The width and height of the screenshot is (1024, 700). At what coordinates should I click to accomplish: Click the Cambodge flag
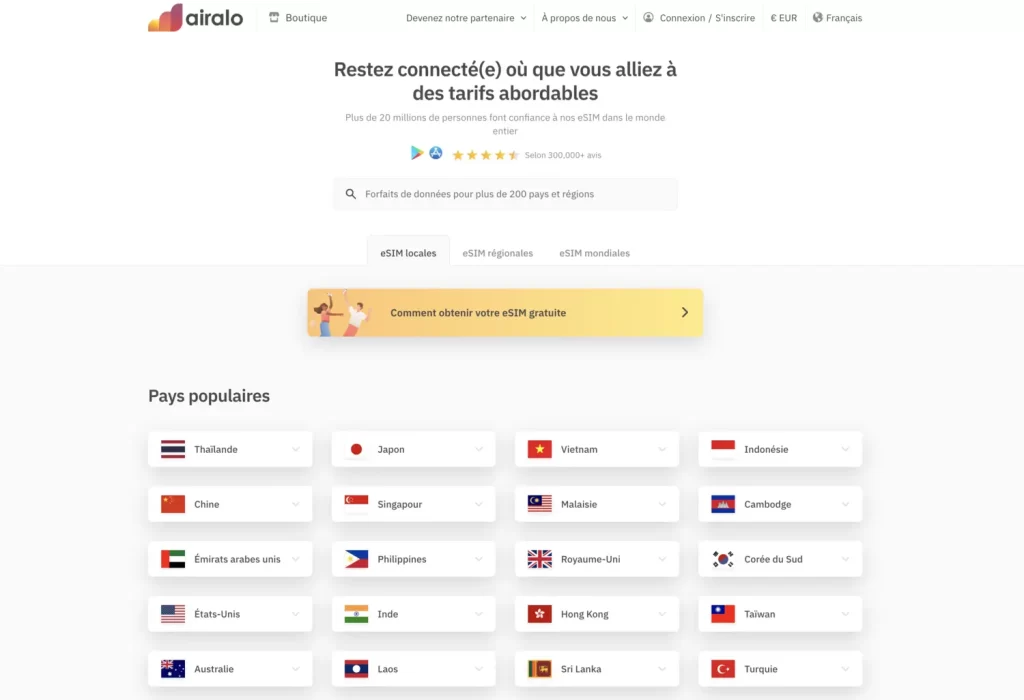(723, 504)
